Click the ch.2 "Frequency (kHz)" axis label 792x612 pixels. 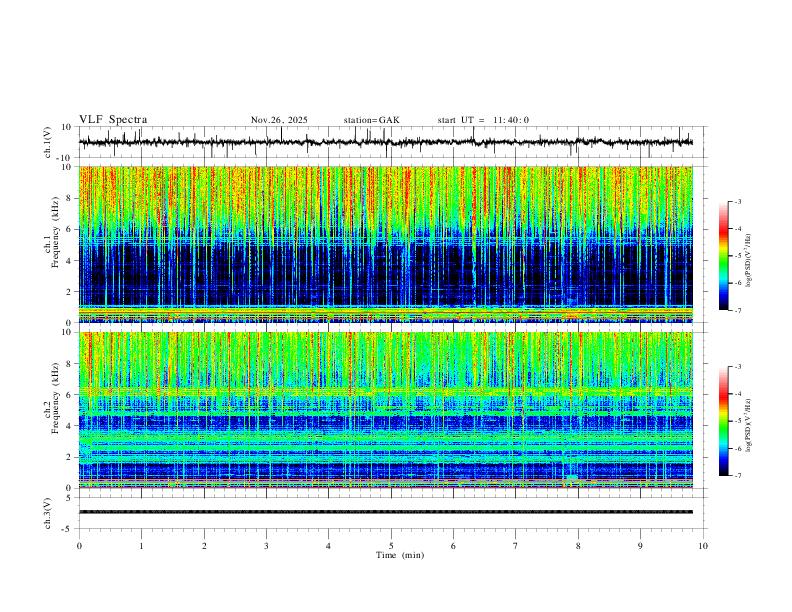click(x=55, y=397)
